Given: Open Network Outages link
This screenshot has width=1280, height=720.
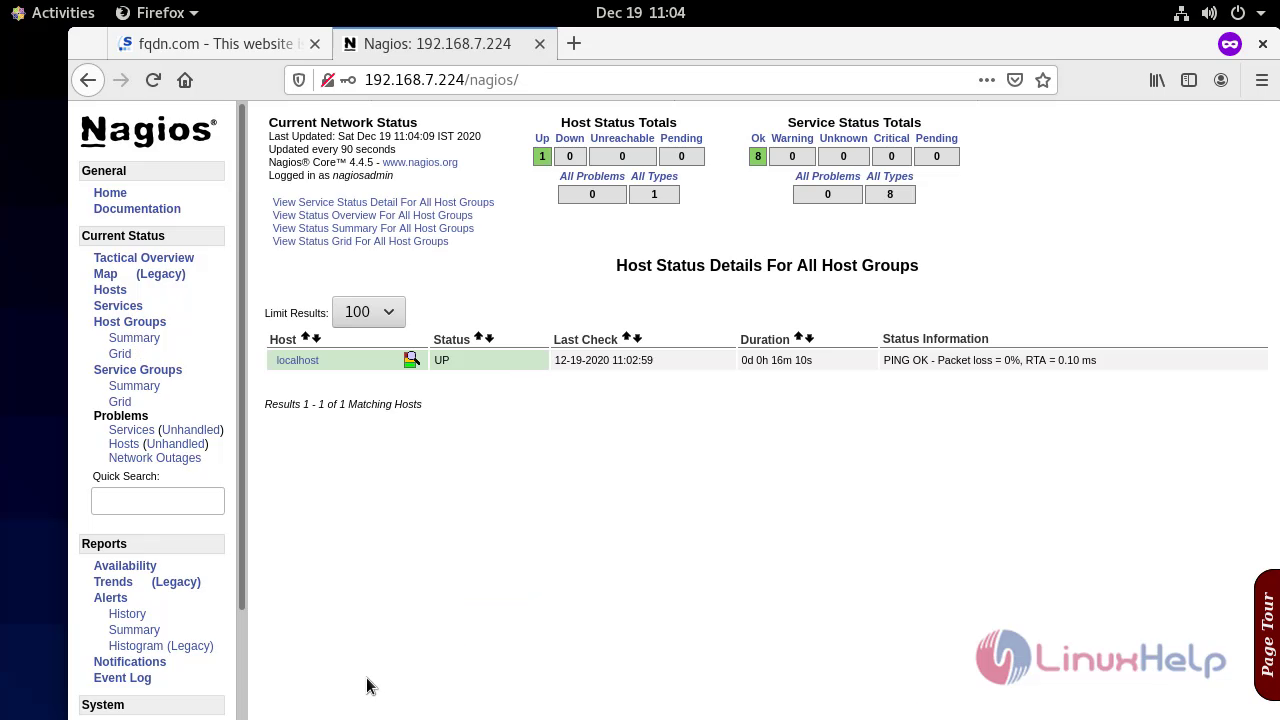Looking at the screenshot, I should click(x=155, y=458).
